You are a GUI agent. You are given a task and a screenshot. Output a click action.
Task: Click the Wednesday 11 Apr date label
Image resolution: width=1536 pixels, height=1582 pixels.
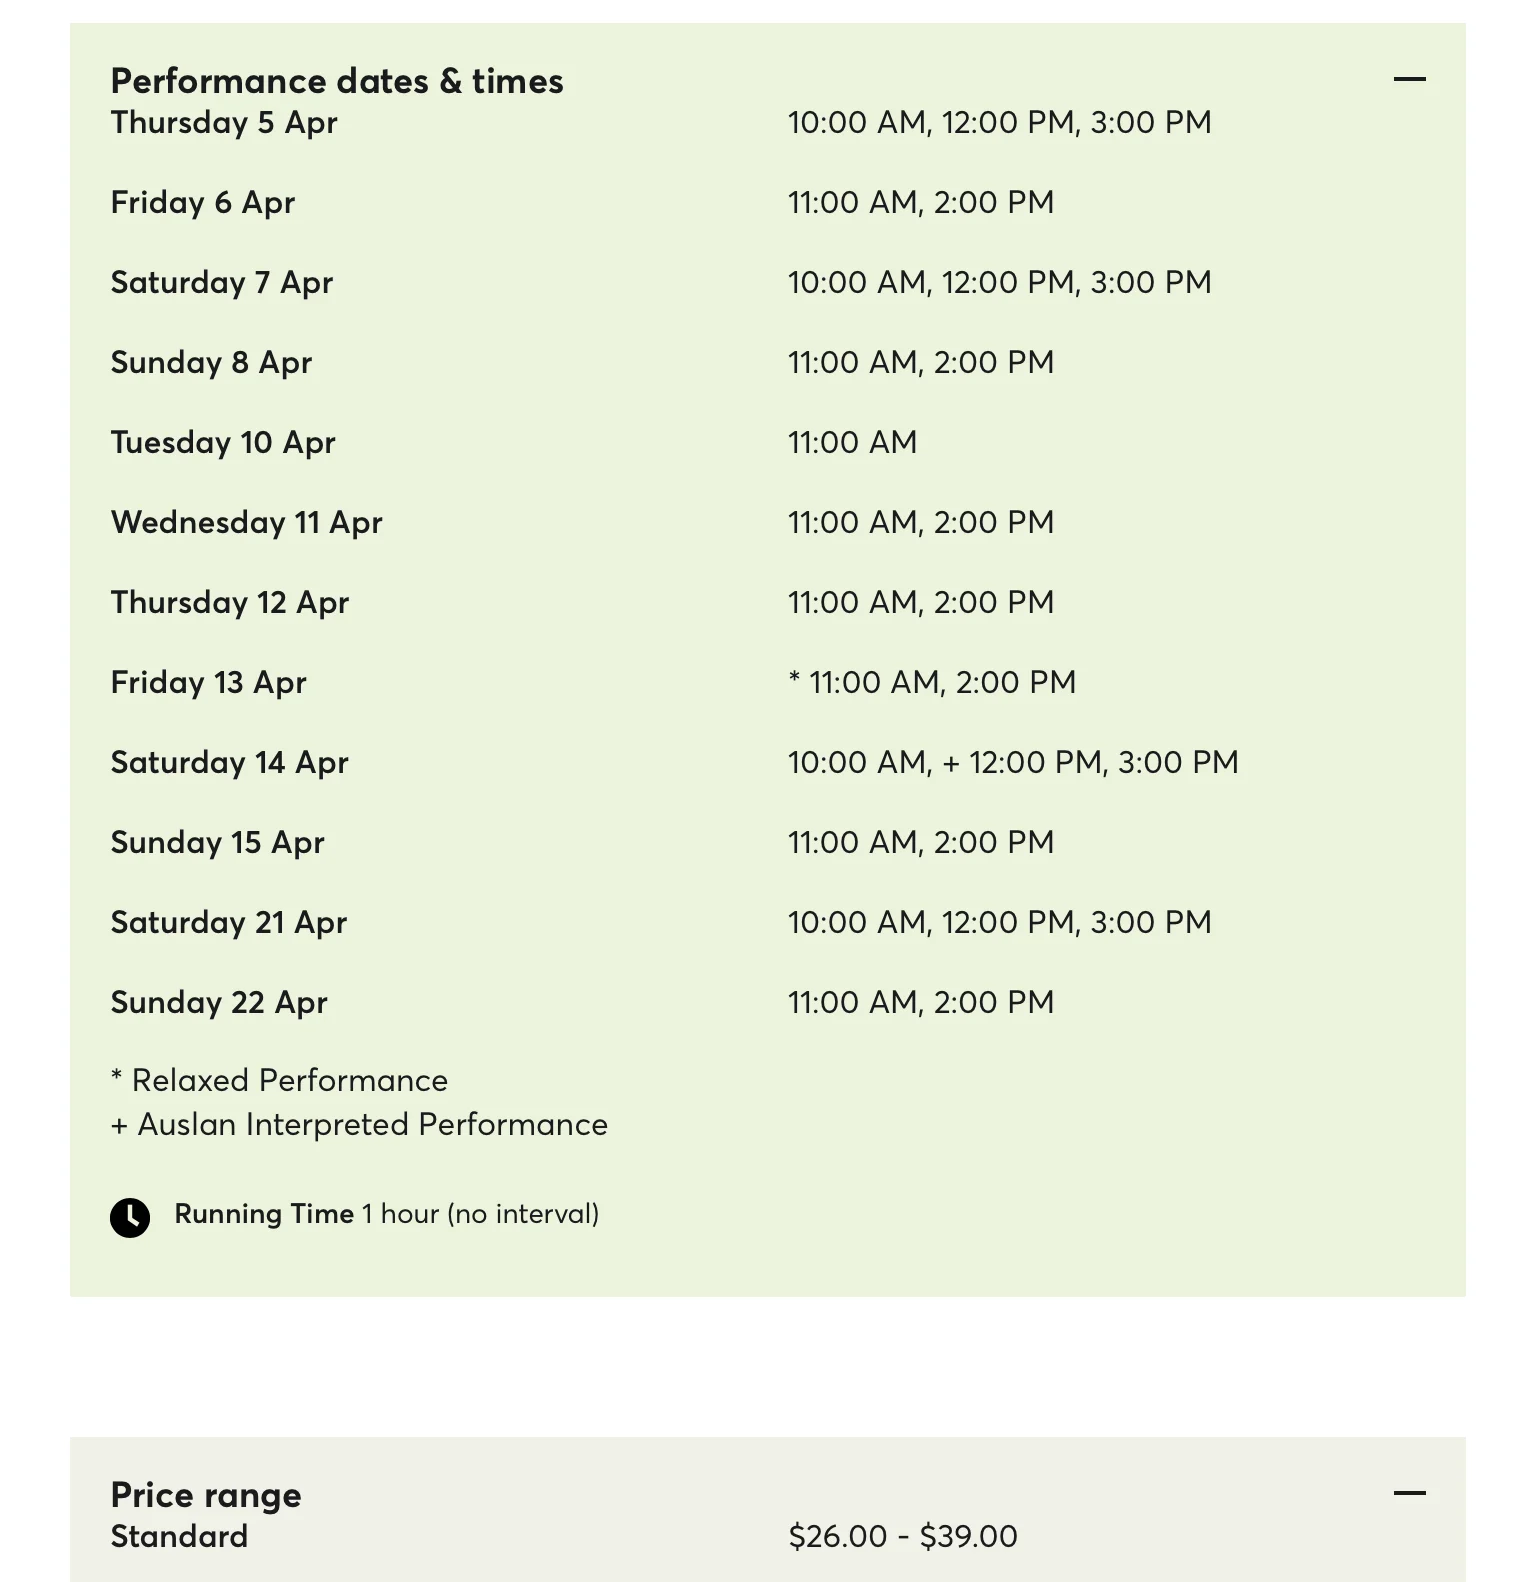tap(247, 522)
